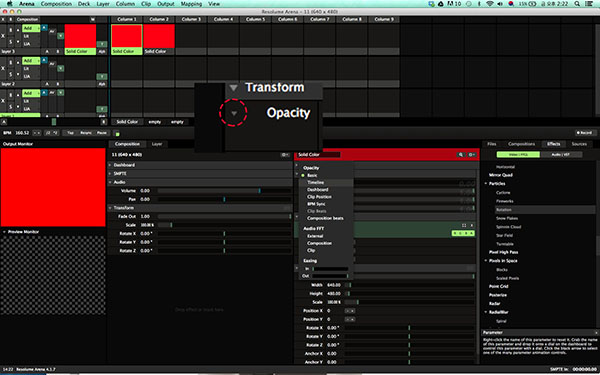The height and width of the screenshot is (375, 600).
Task: Toggle the blue A button on Layer 2
Action: click(44, 60)
